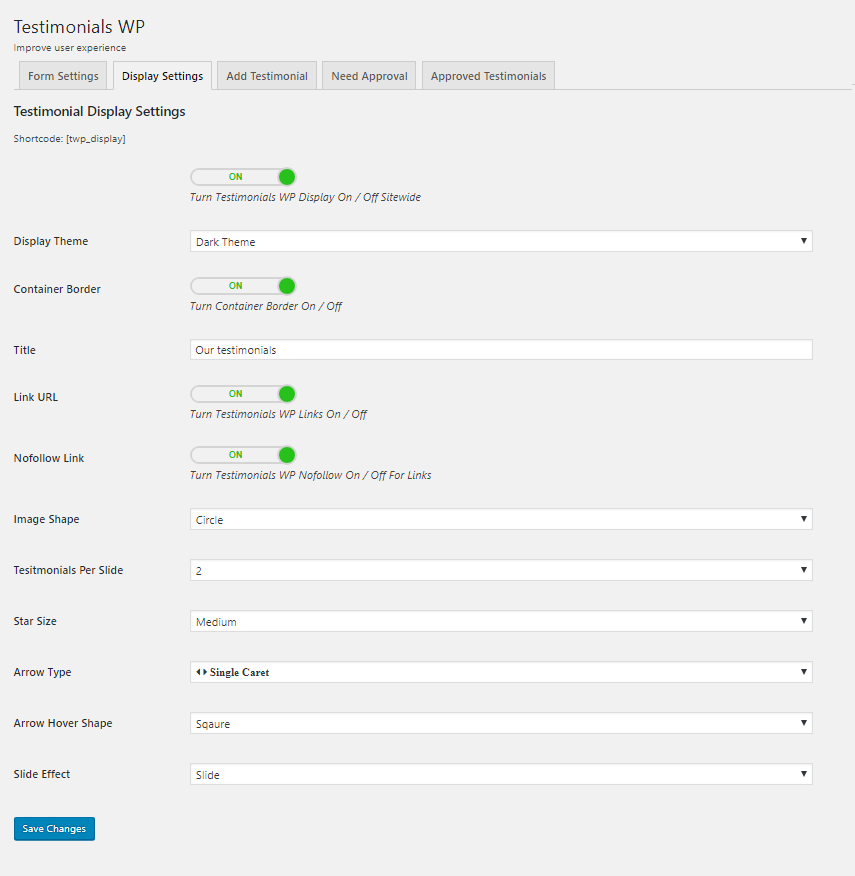Click the Testimonials WP page title
Viewport: 855px width, 876px height.
click(x=79, y=27)
